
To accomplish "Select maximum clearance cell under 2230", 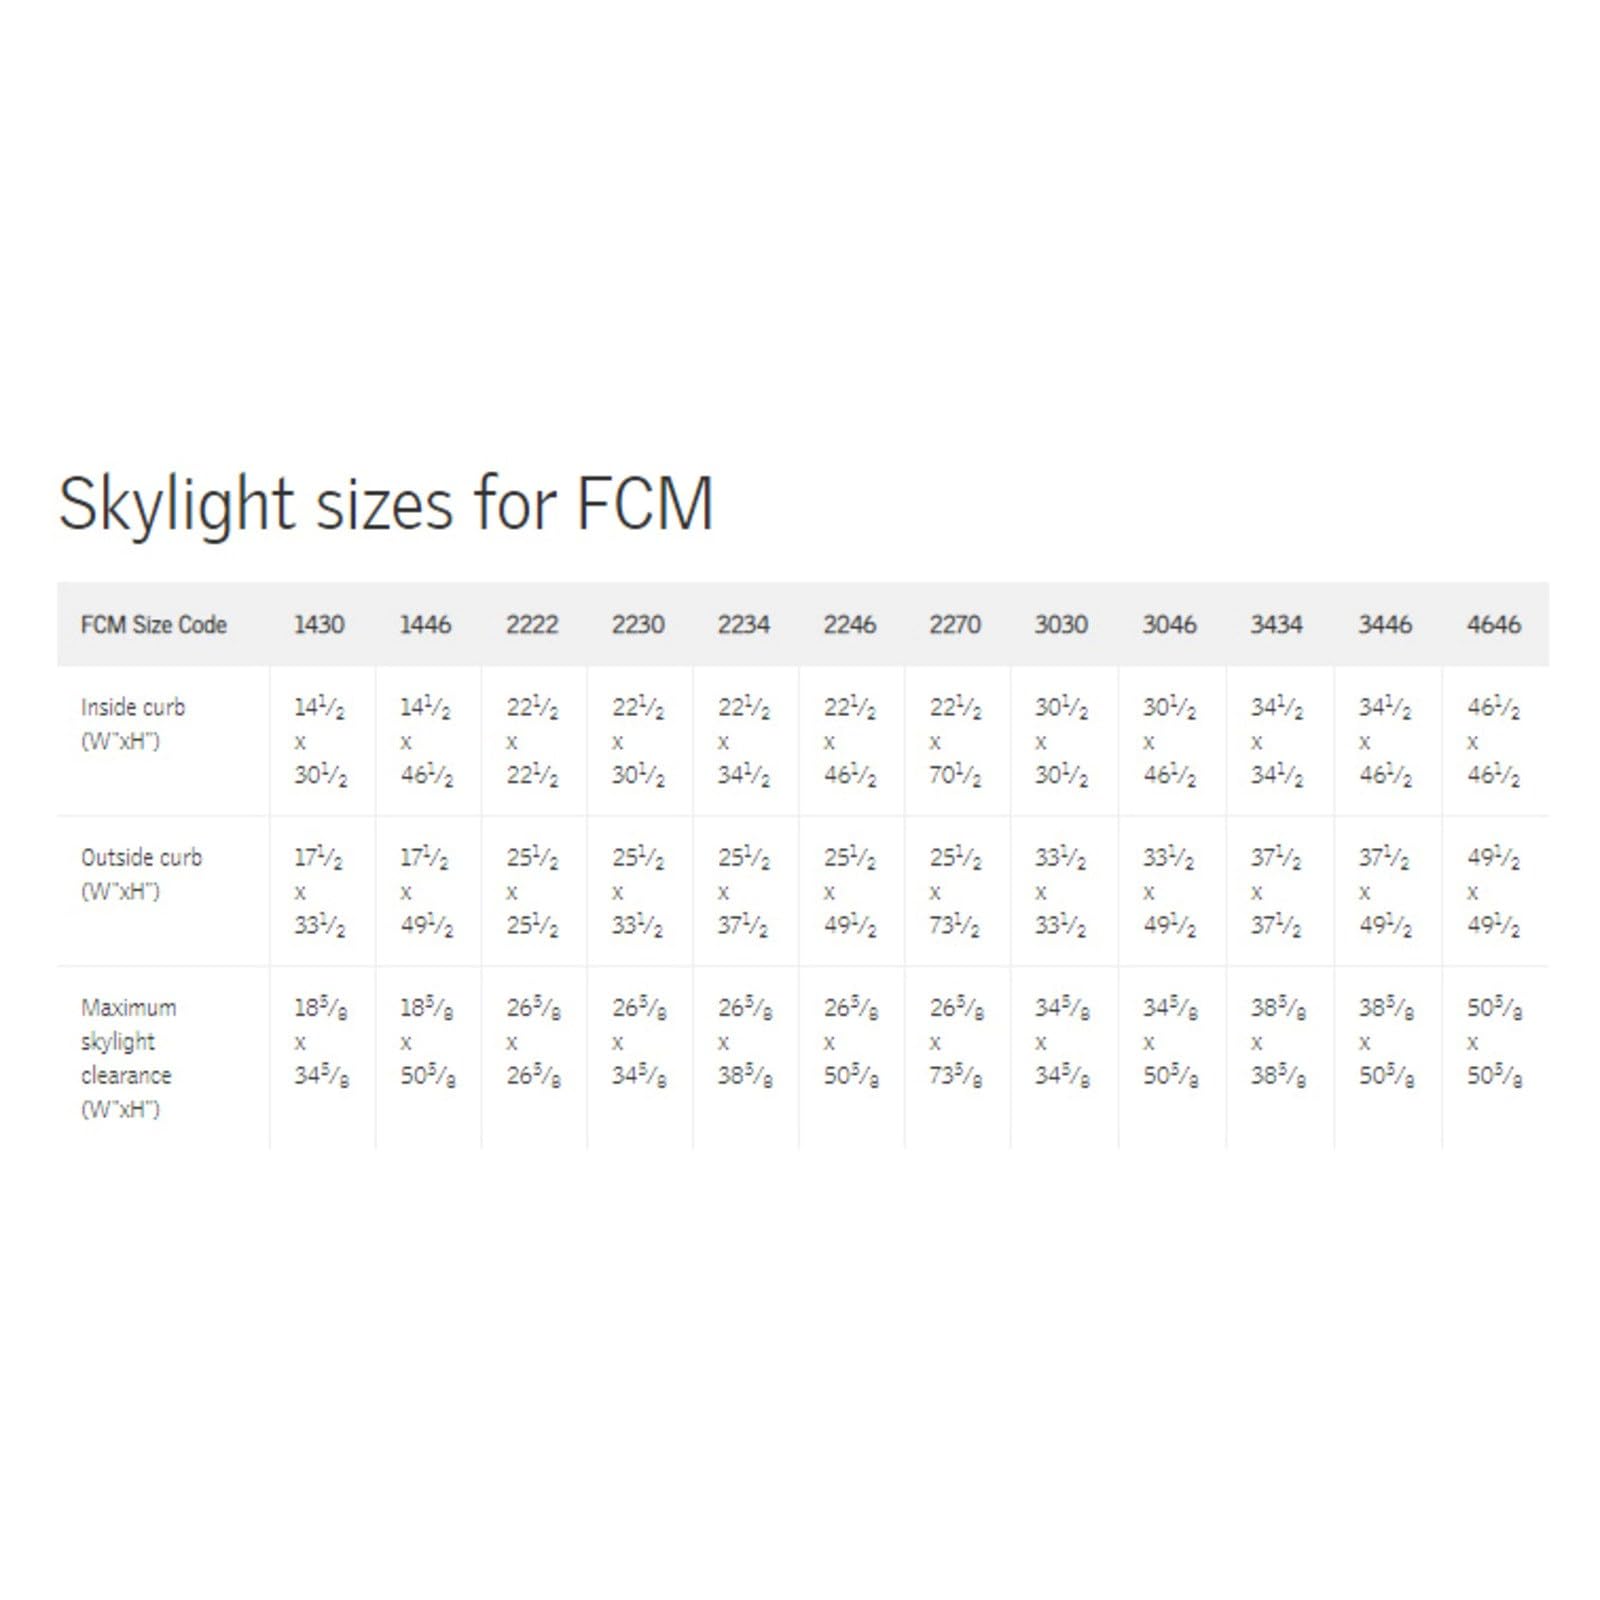I will pos(639,1042).
